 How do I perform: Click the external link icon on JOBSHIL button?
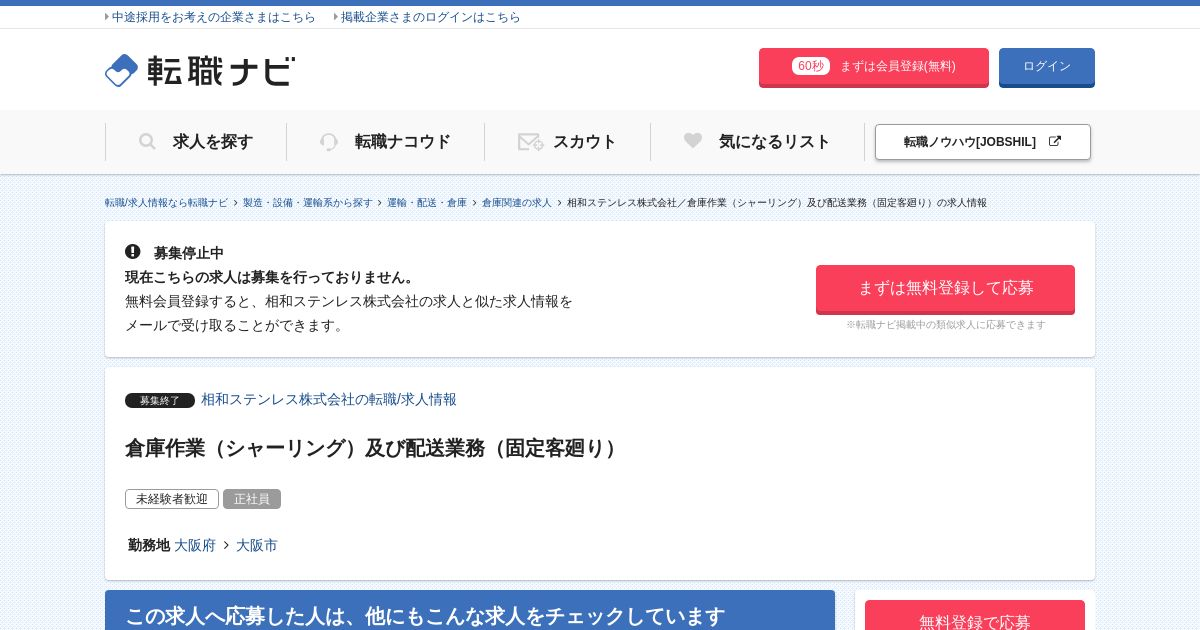(1054, 141)
